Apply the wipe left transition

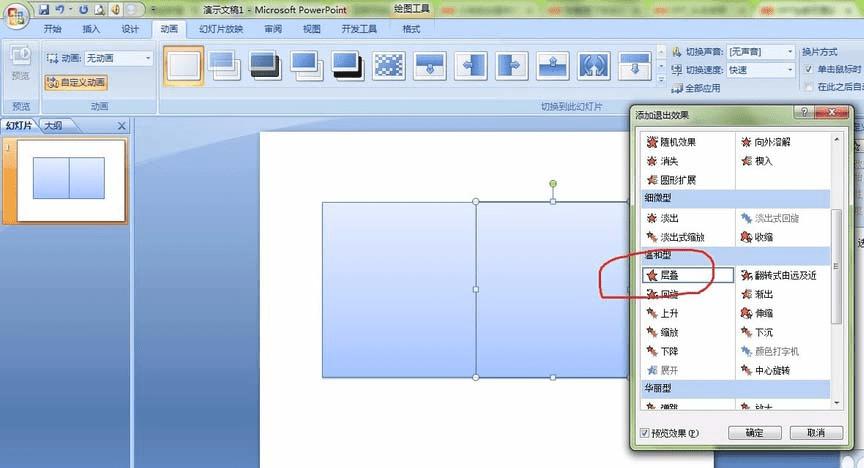pos(471,66)
